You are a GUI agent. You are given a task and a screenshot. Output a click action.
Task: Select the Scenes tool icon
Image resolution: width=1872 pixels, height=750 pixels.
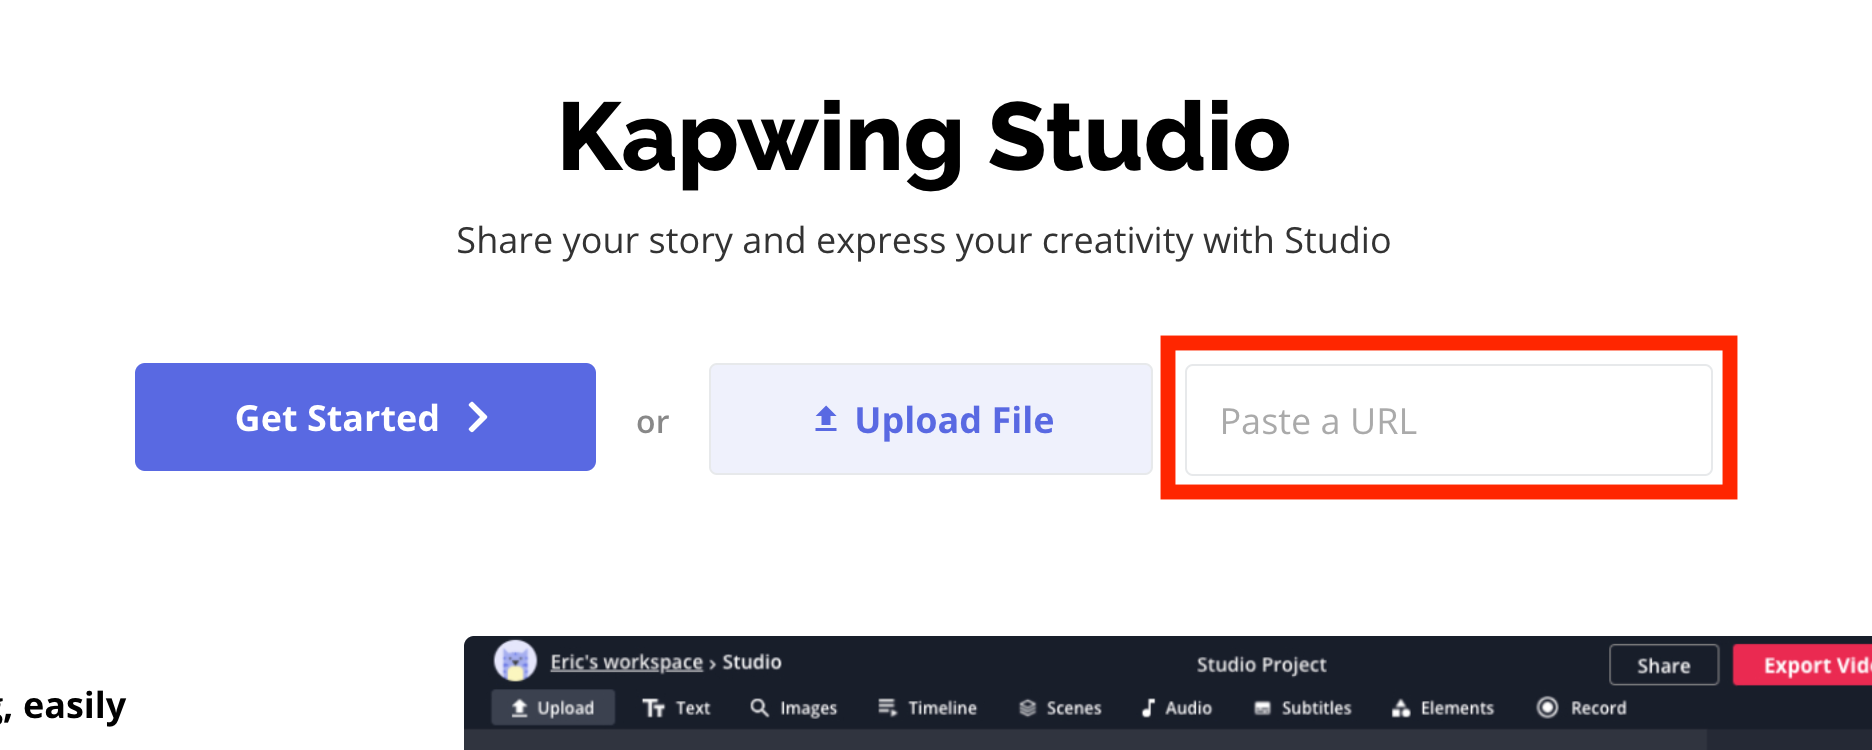(1027, 708)
